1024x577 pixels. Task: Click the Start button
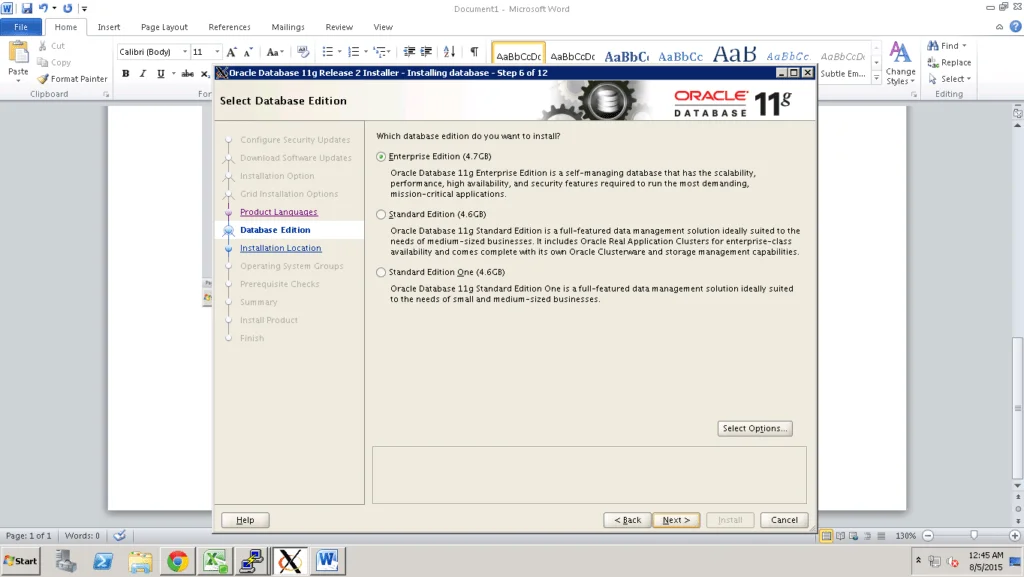coord(21,561)
